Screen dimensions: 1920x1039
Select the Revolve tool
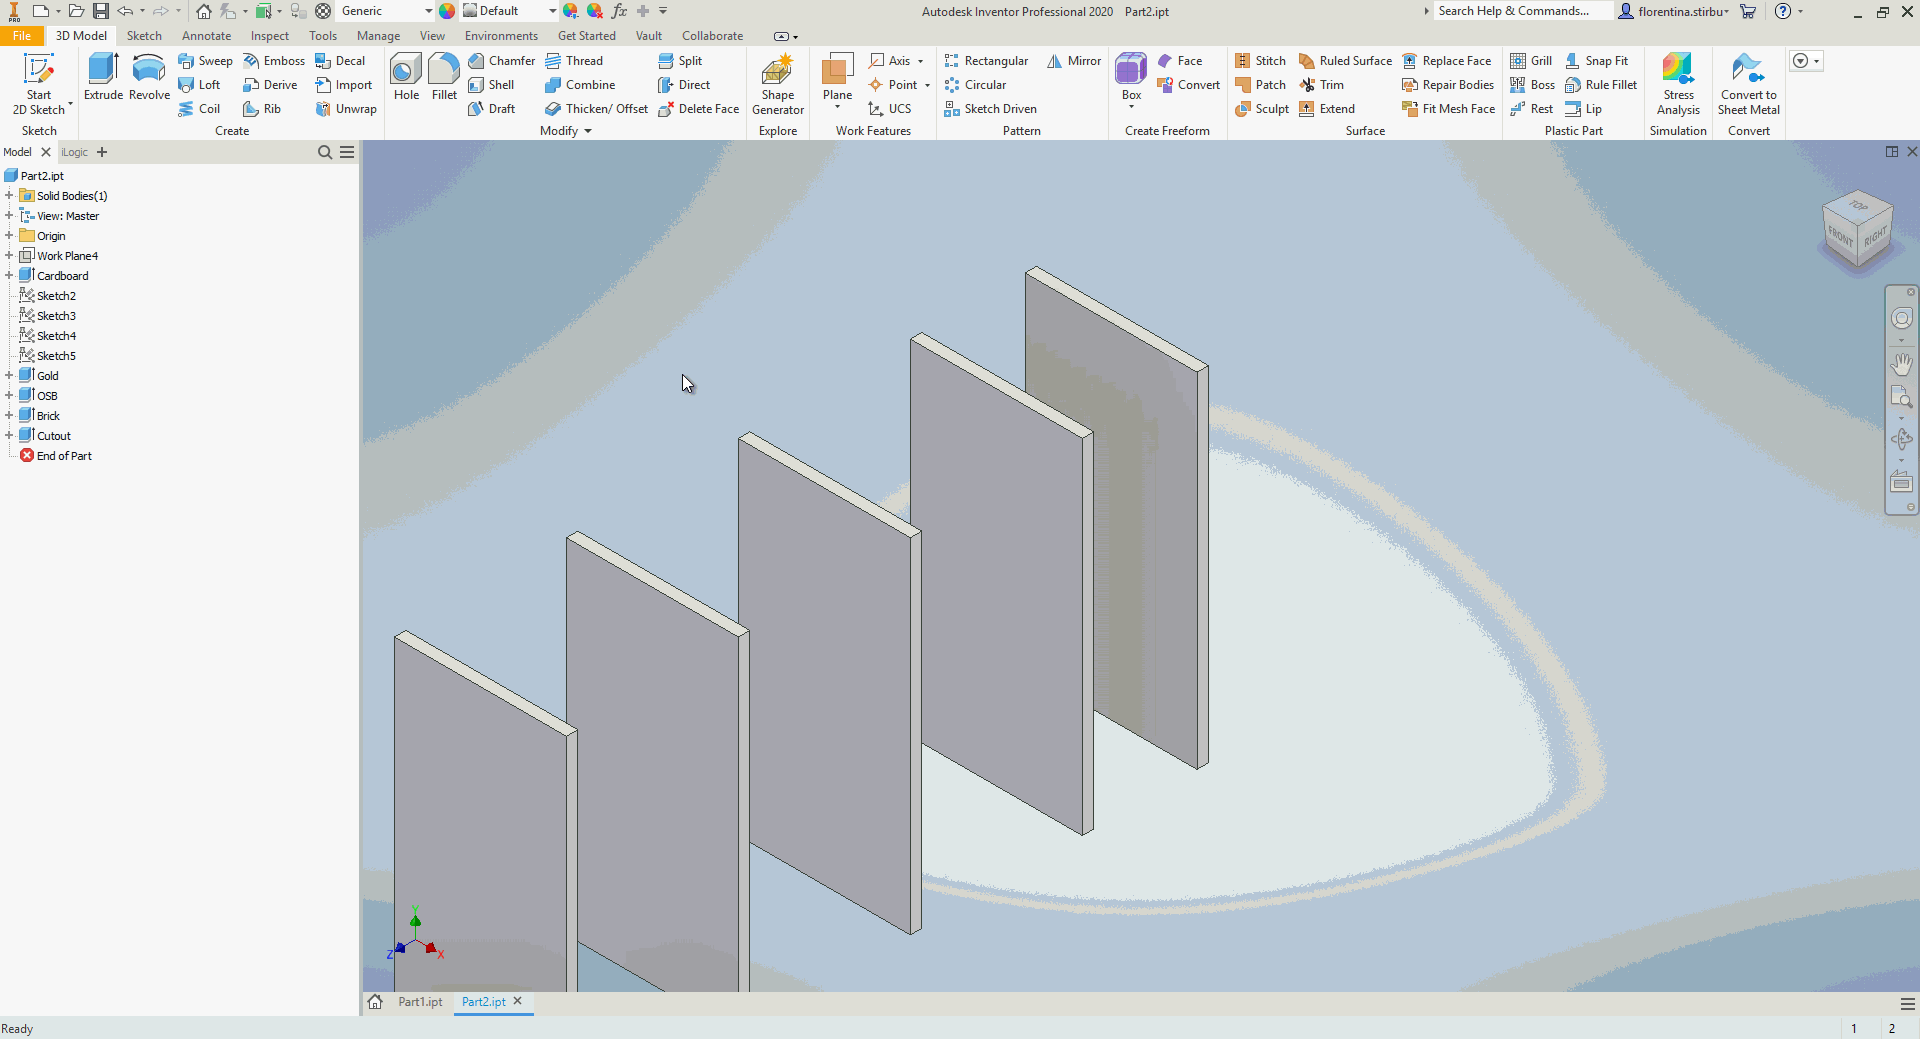[149, 77]
